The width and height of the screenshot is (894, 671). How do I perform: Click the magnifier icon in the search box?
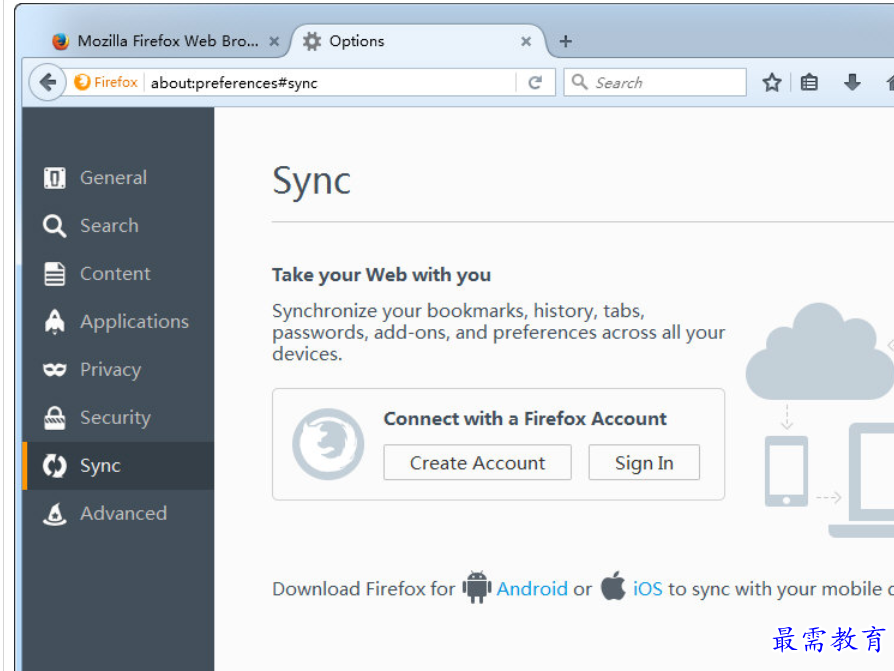coord(579,82)
